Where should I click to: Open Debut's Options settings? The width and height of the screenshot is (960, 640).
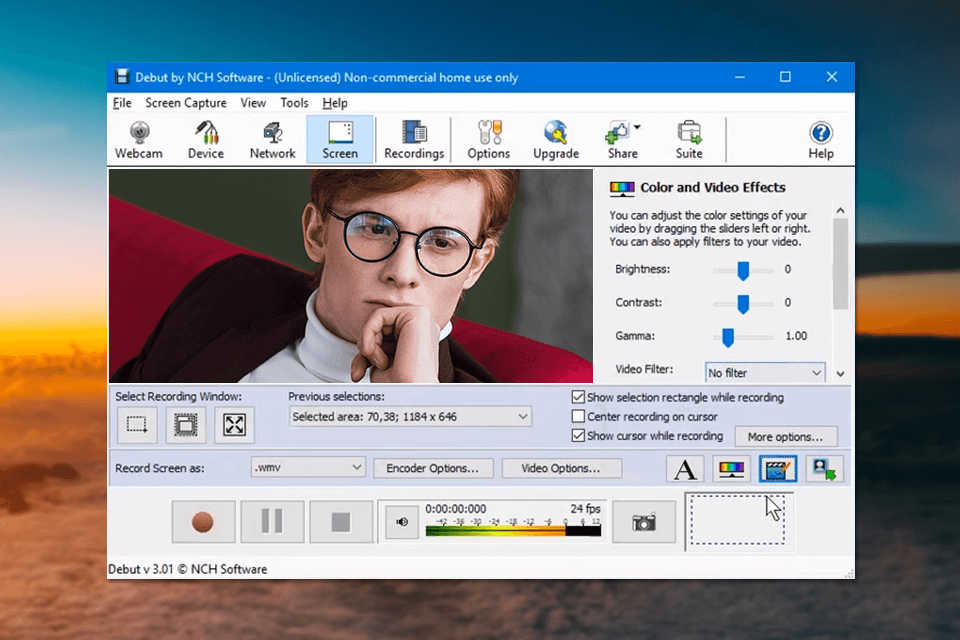489,138
